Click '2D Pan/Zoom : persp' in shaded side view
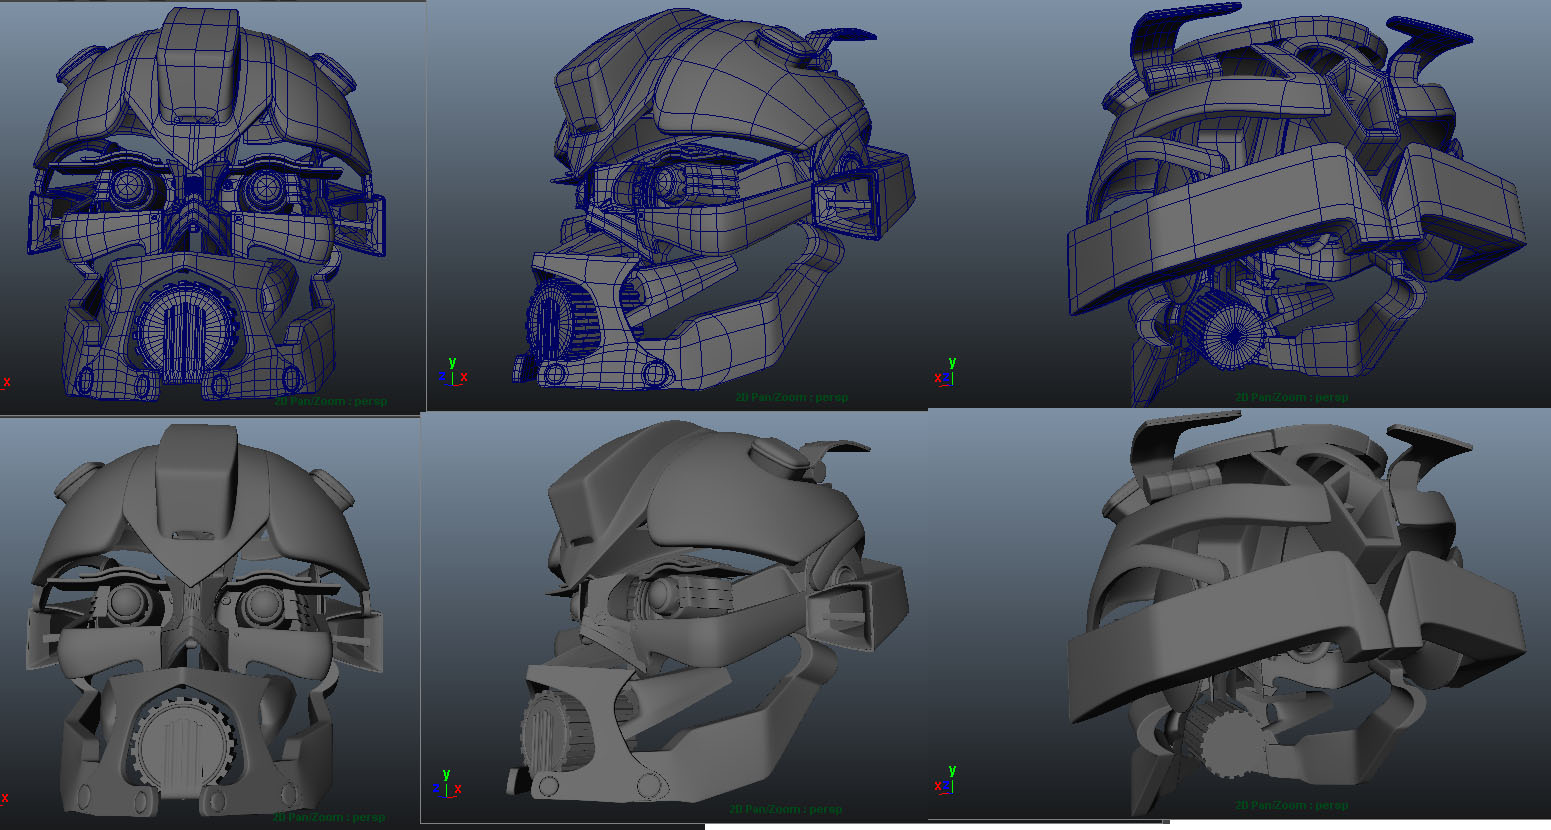This screenshot has width=1551, height=830. 785,809
